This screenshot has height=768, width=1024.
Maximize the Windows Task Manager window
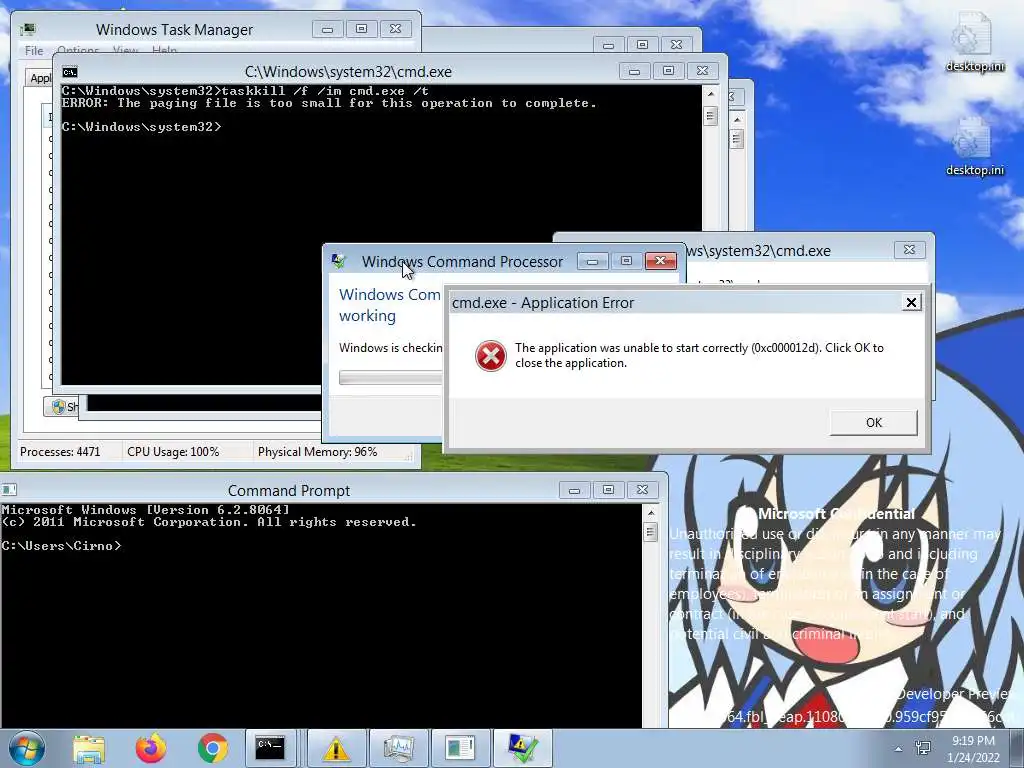(361, 29)
